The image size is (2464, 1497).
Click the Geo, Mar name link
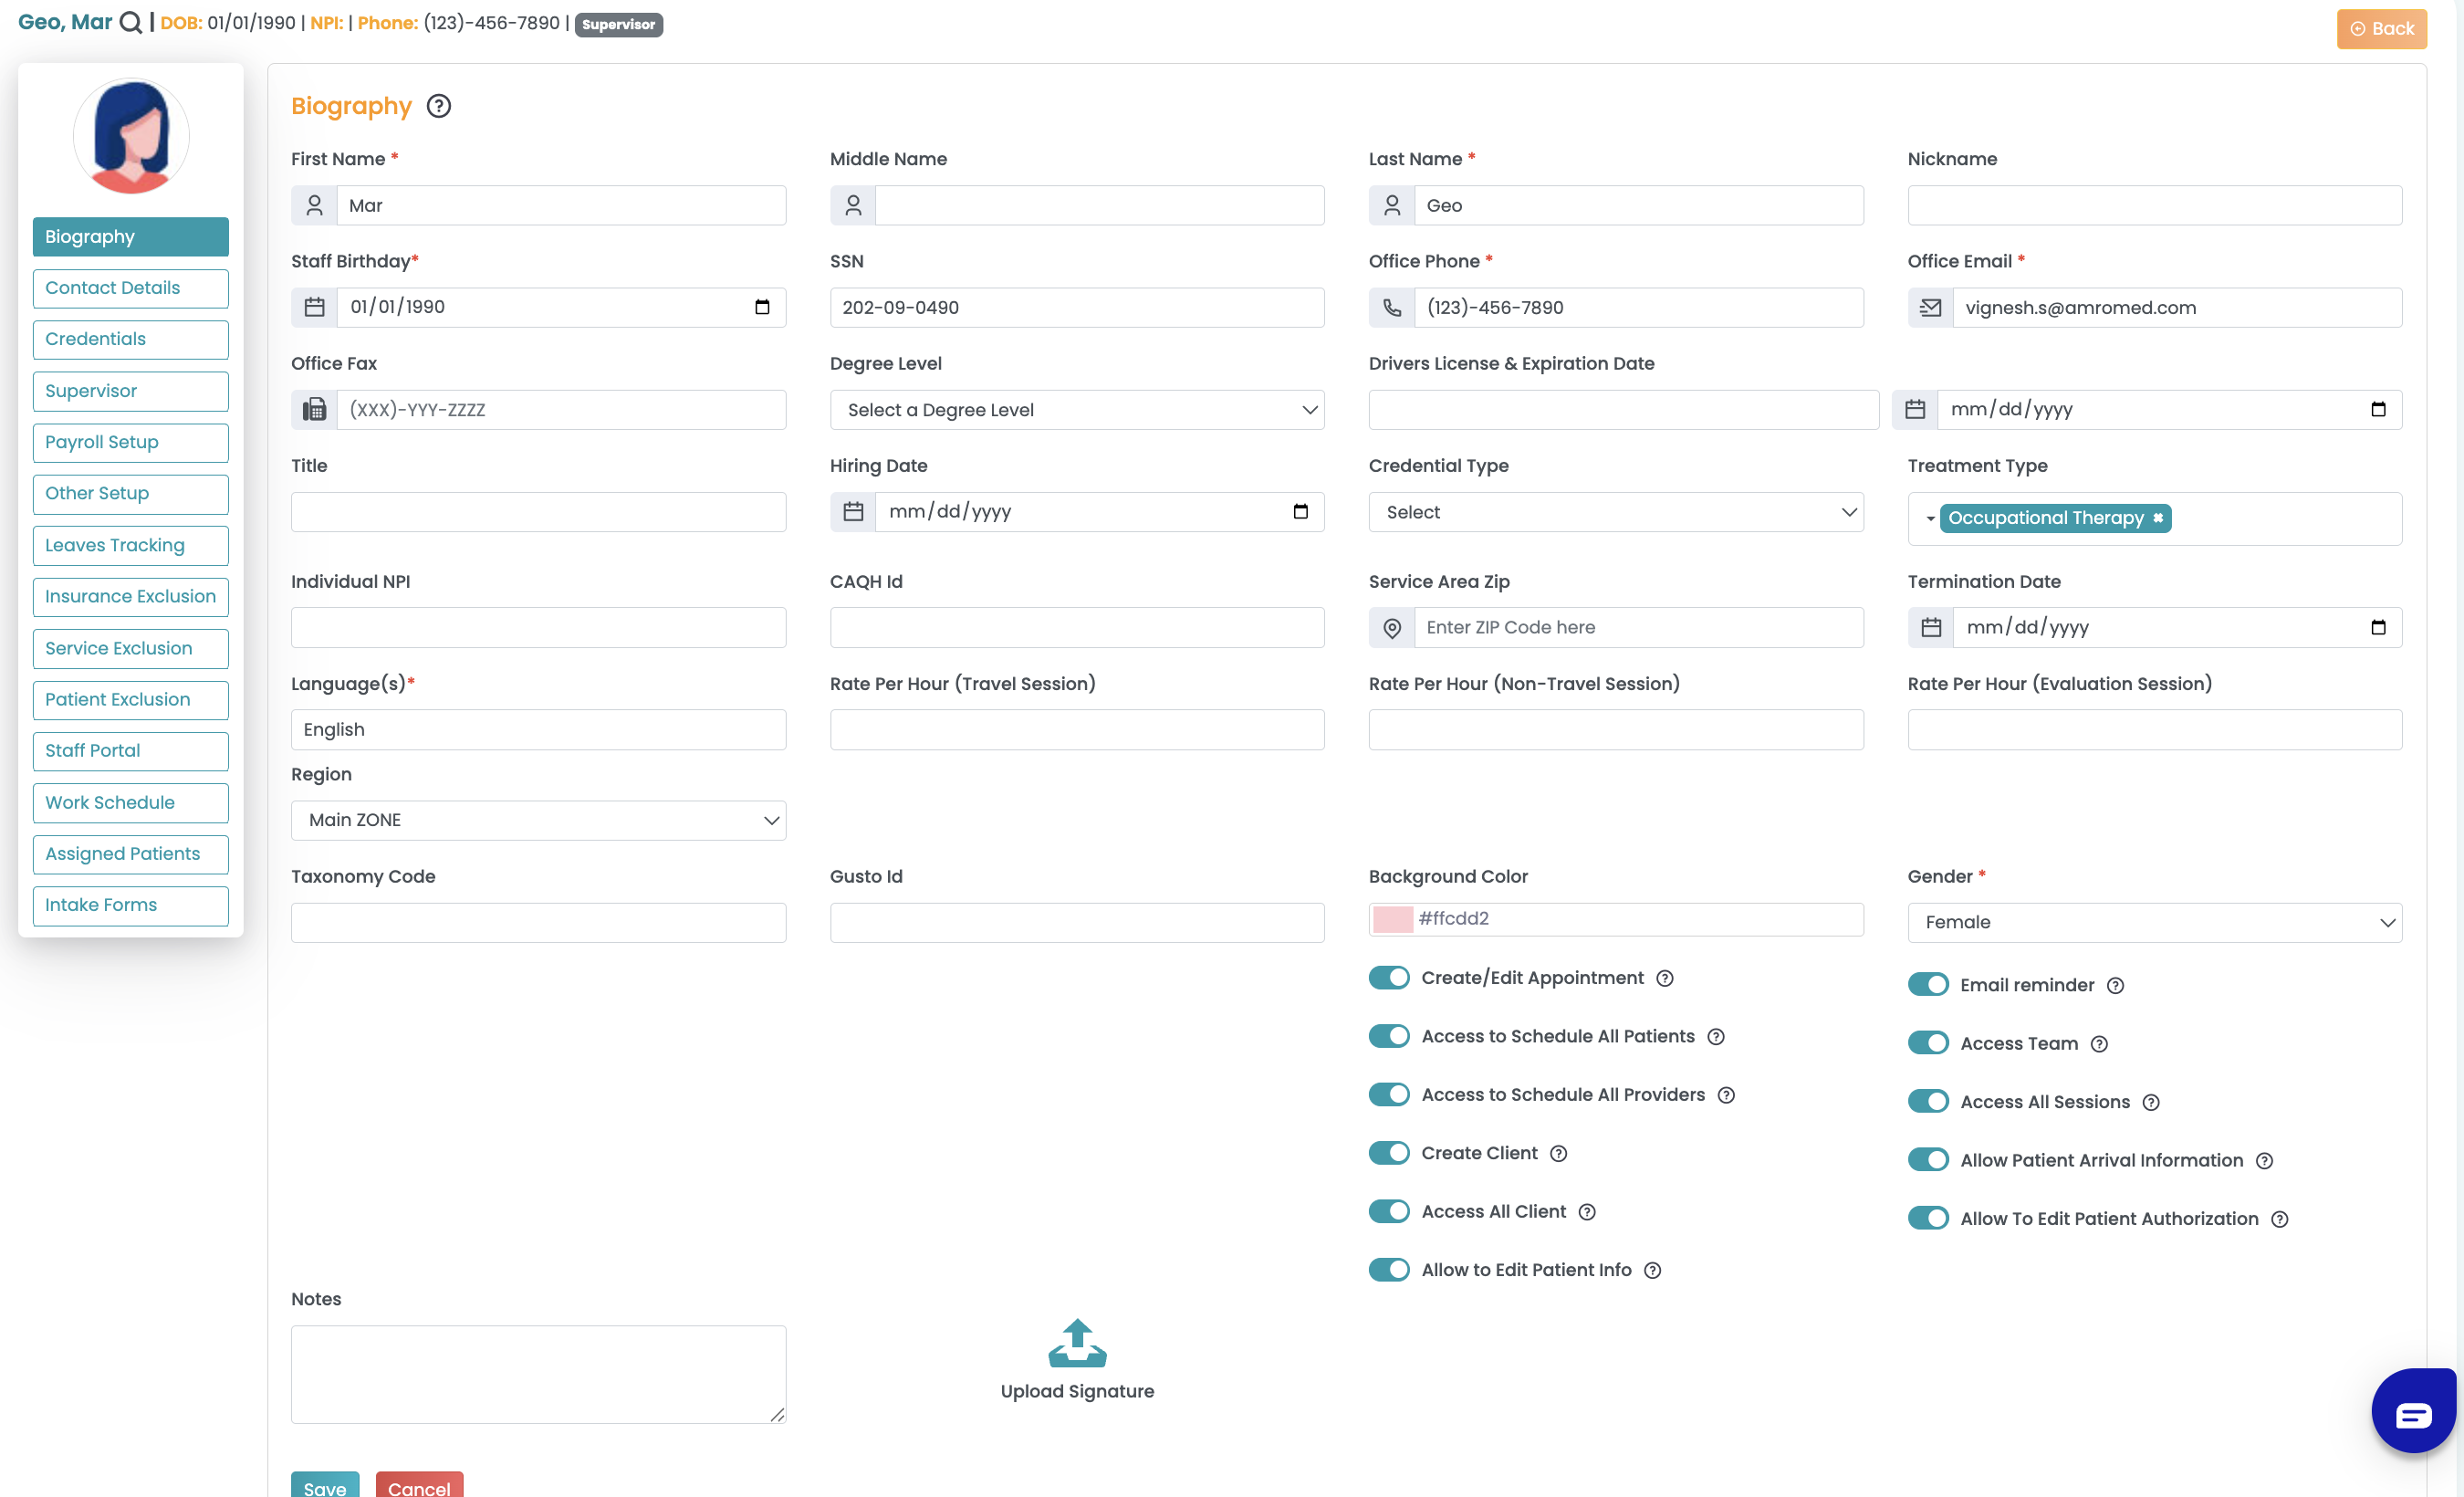[65, 22]
